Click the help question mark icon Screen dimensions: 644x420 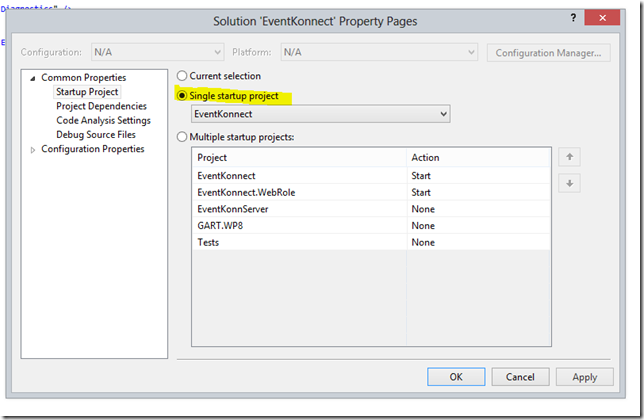[572, 19]
